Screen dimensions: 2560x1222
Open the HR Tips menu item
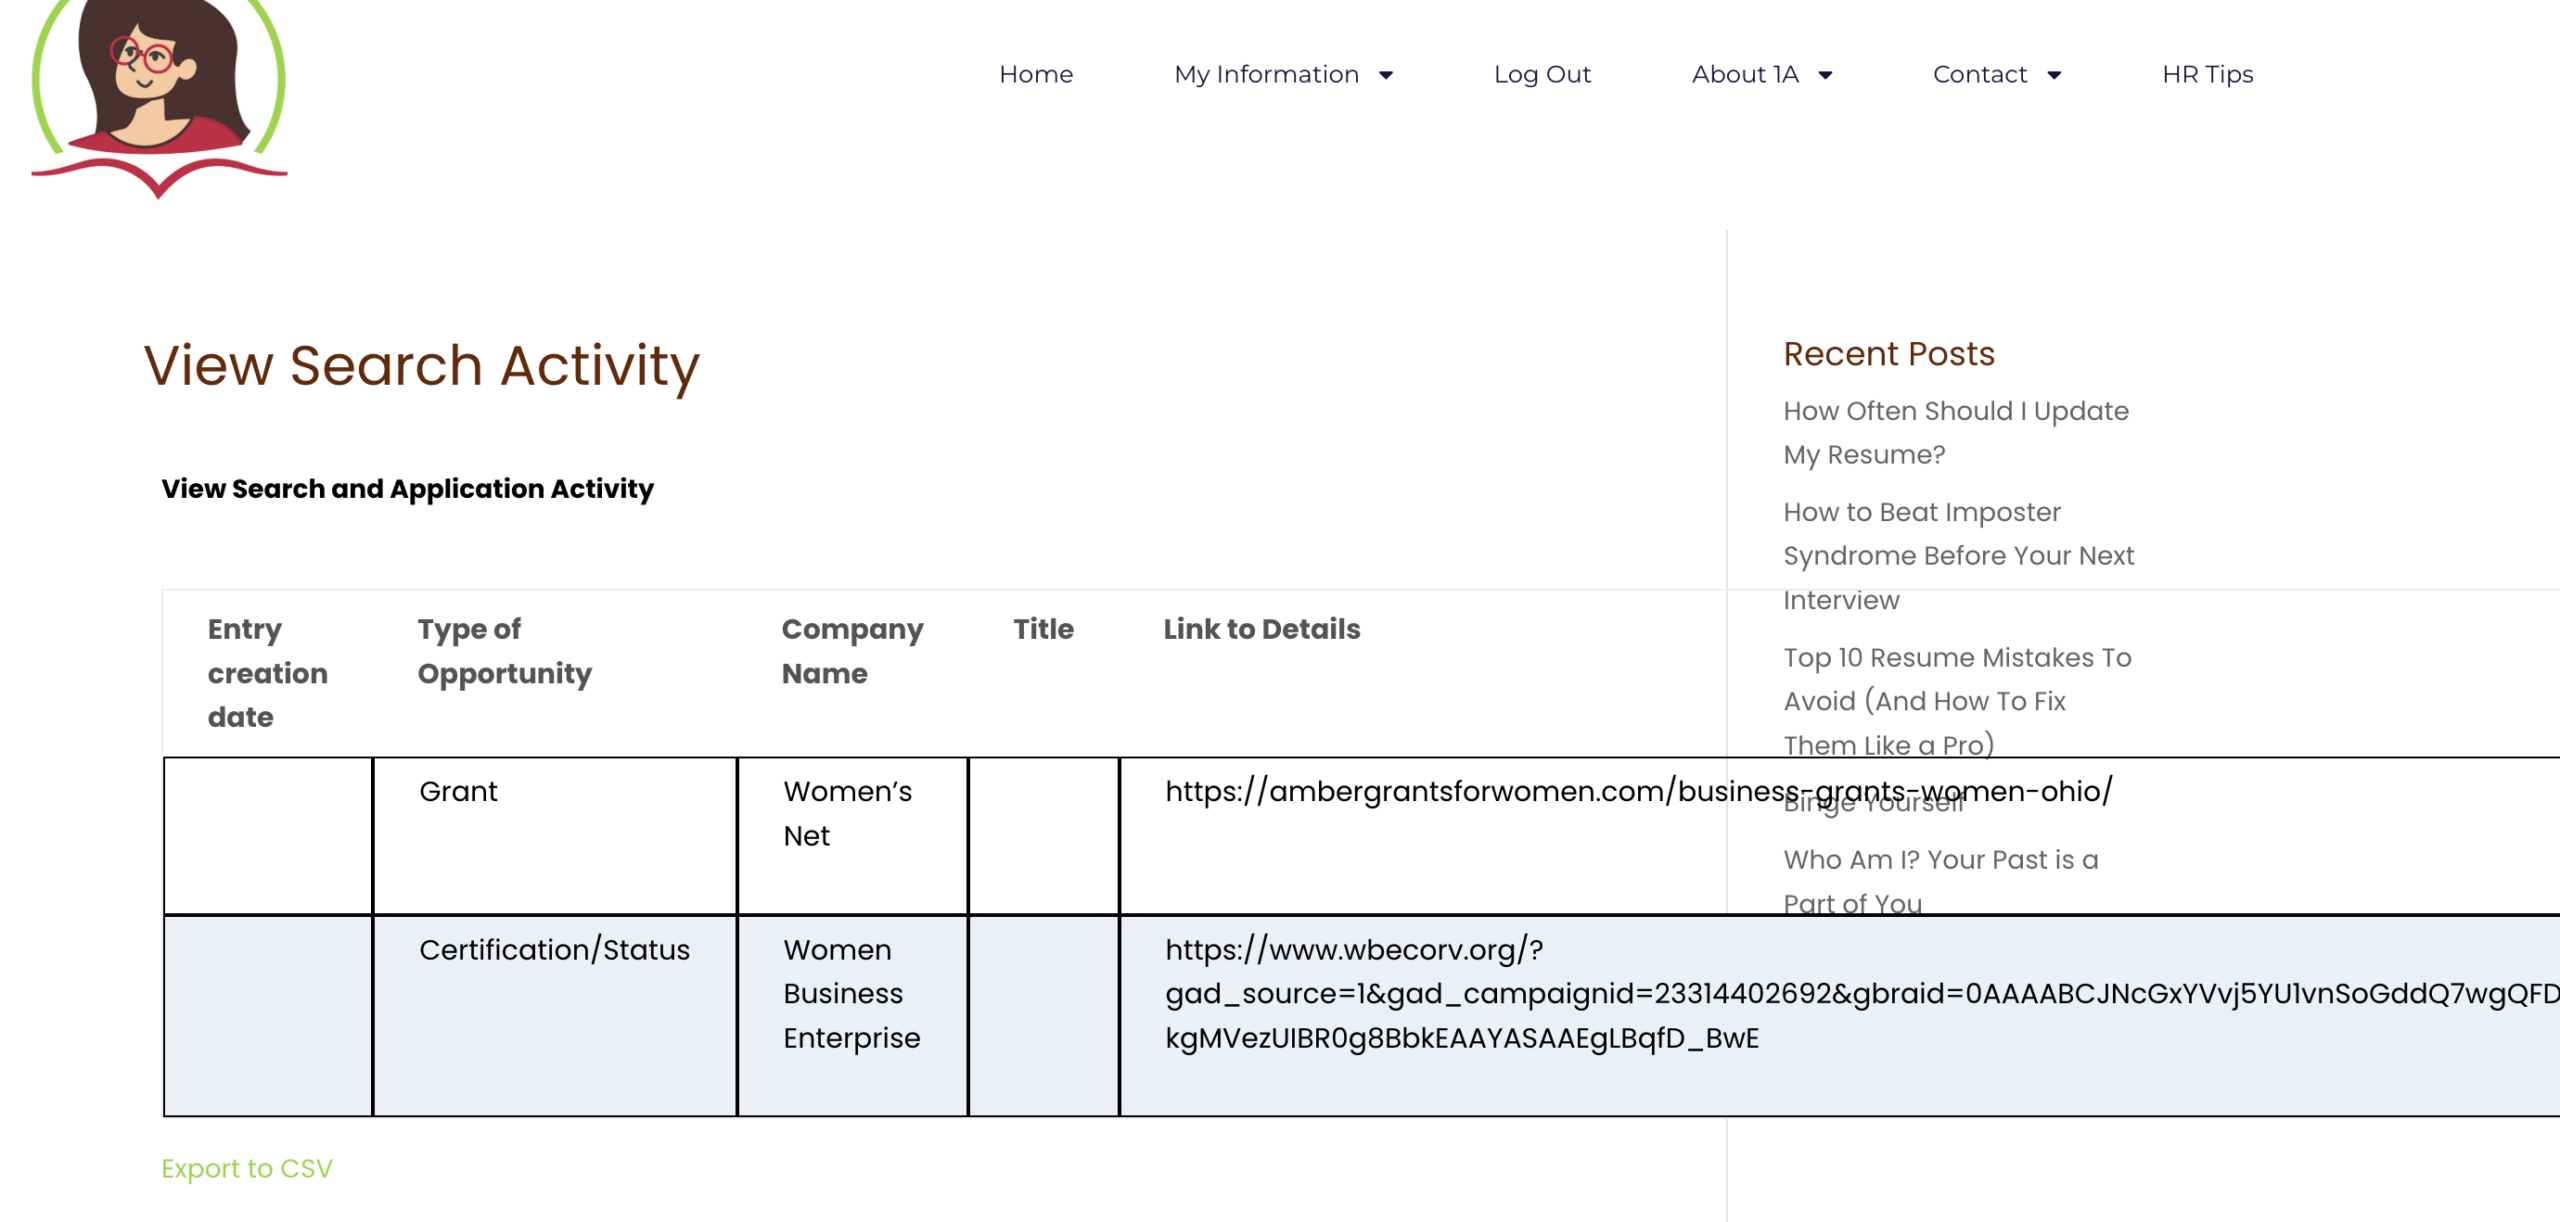pos(2207,74)
